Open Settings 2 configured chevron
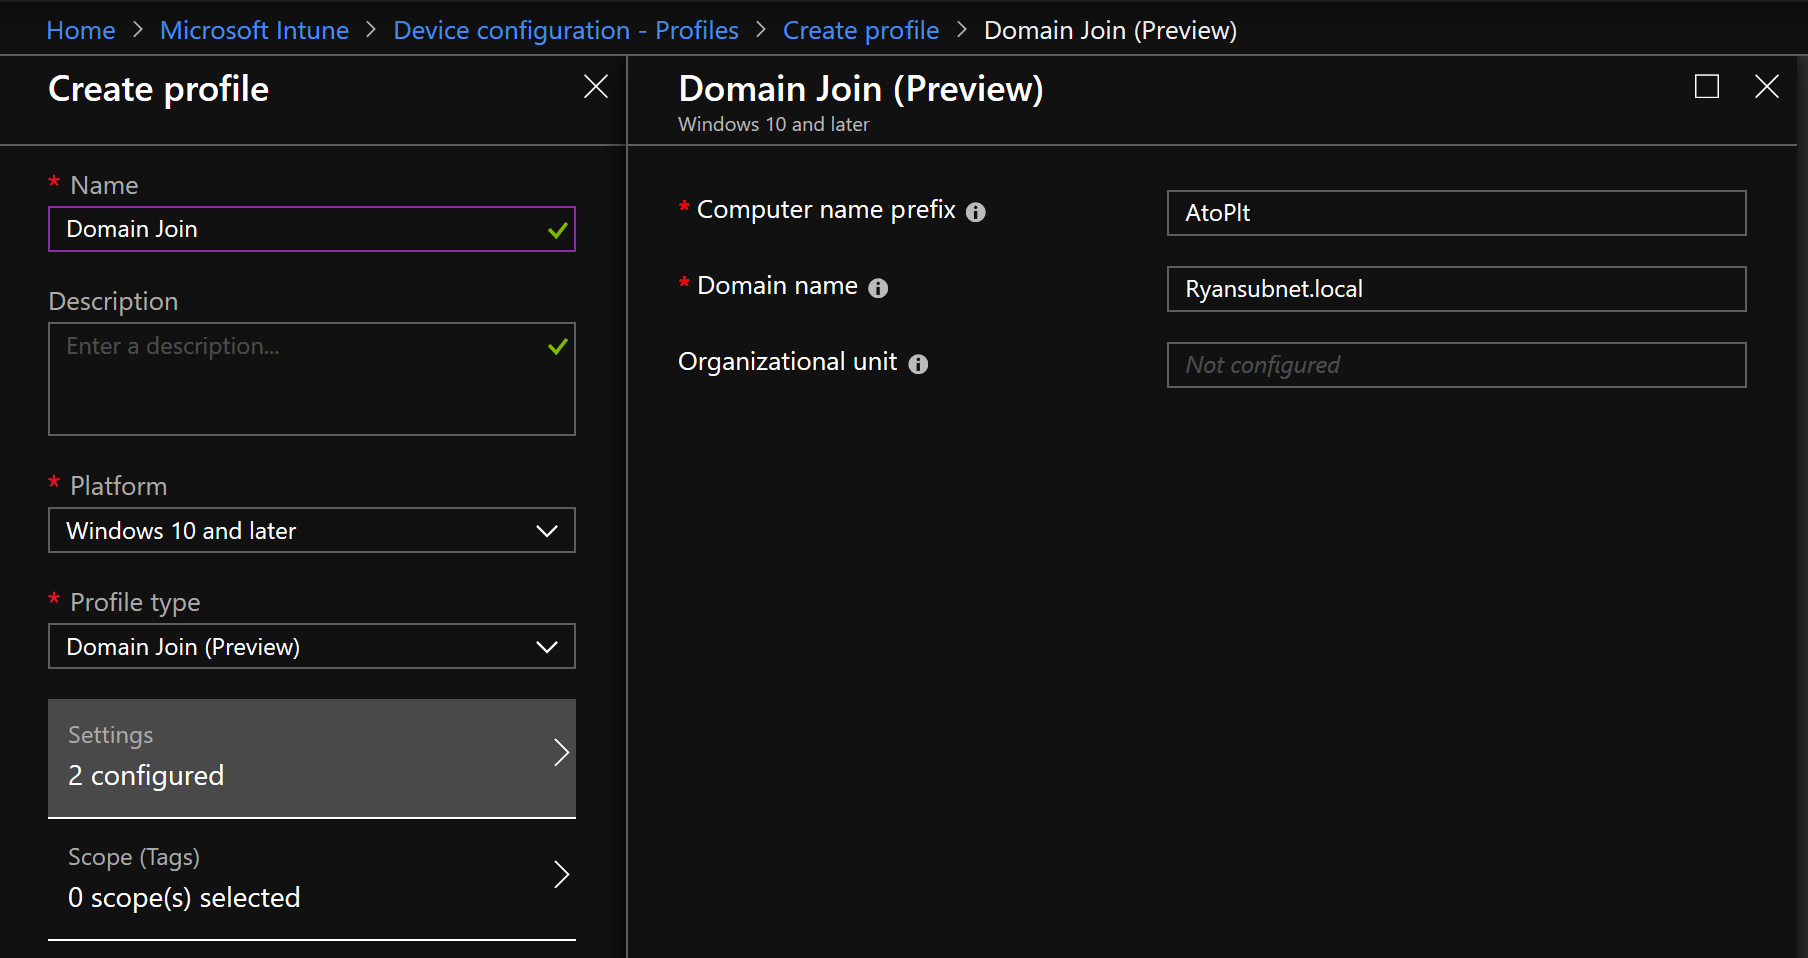Screen dimensions: 1808x958 pos(562,752)
